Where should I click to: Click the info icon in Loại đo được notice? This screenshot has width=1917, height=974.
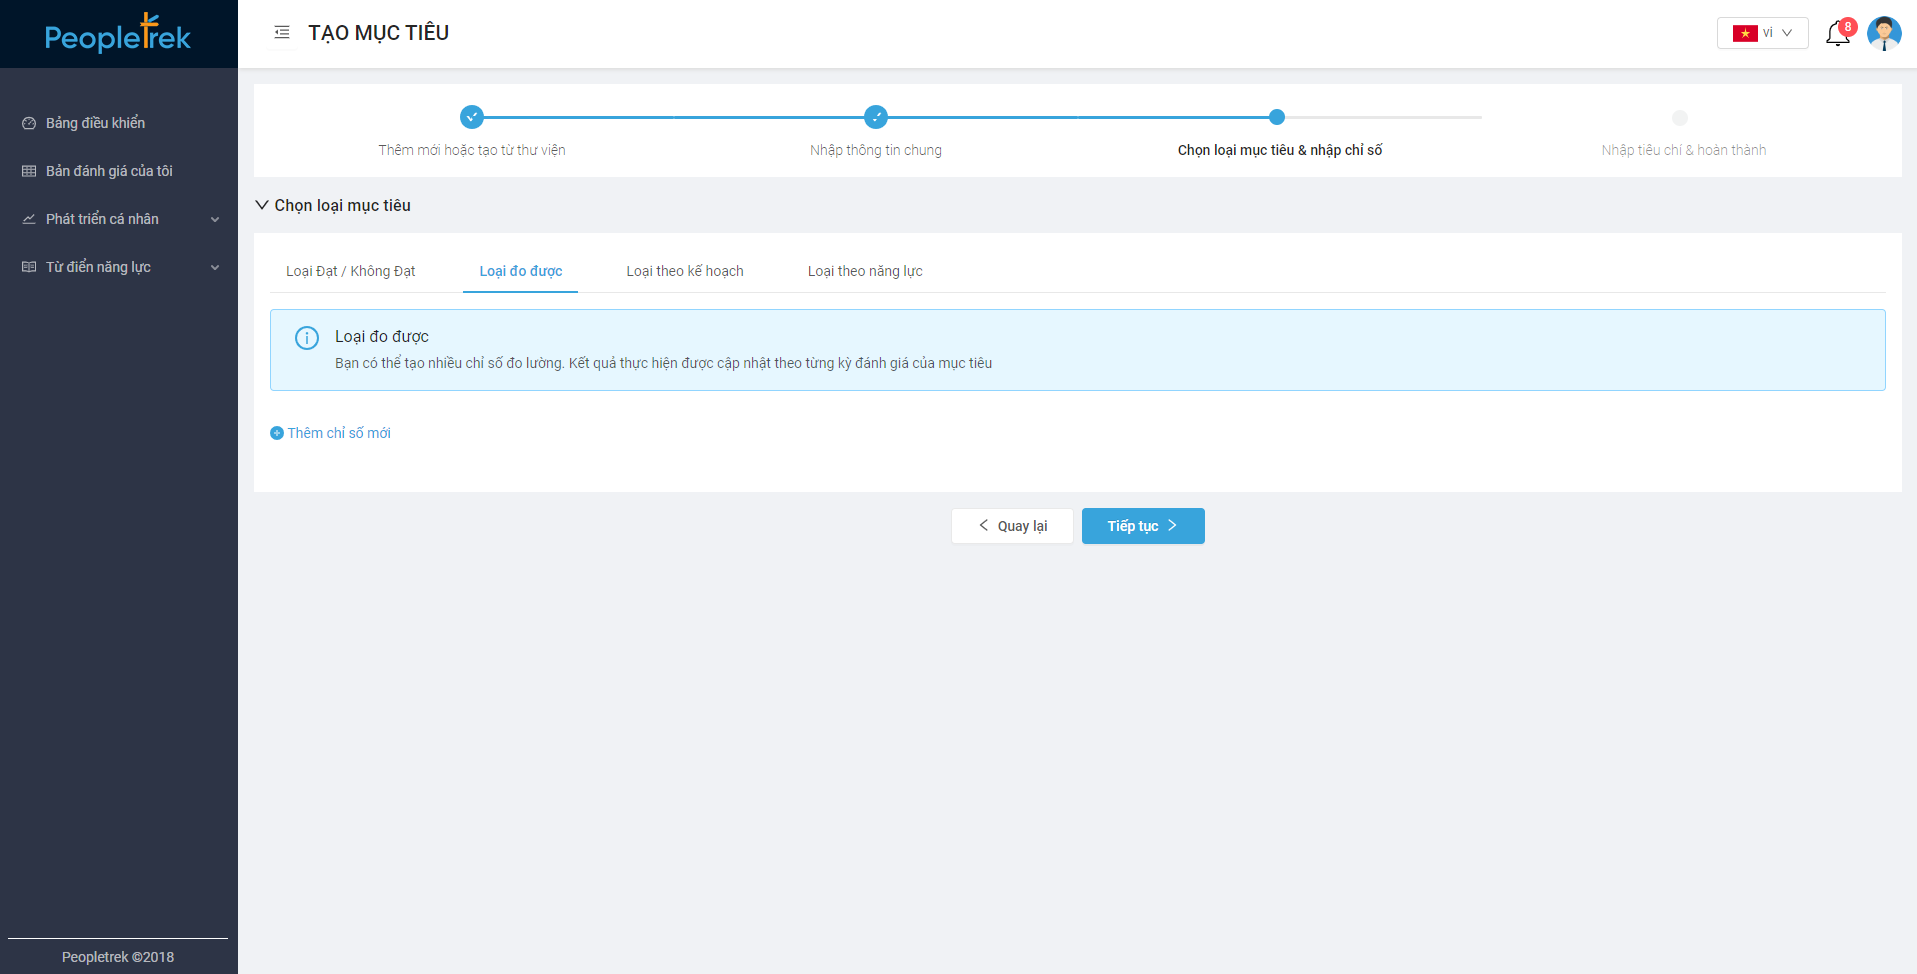307,338
